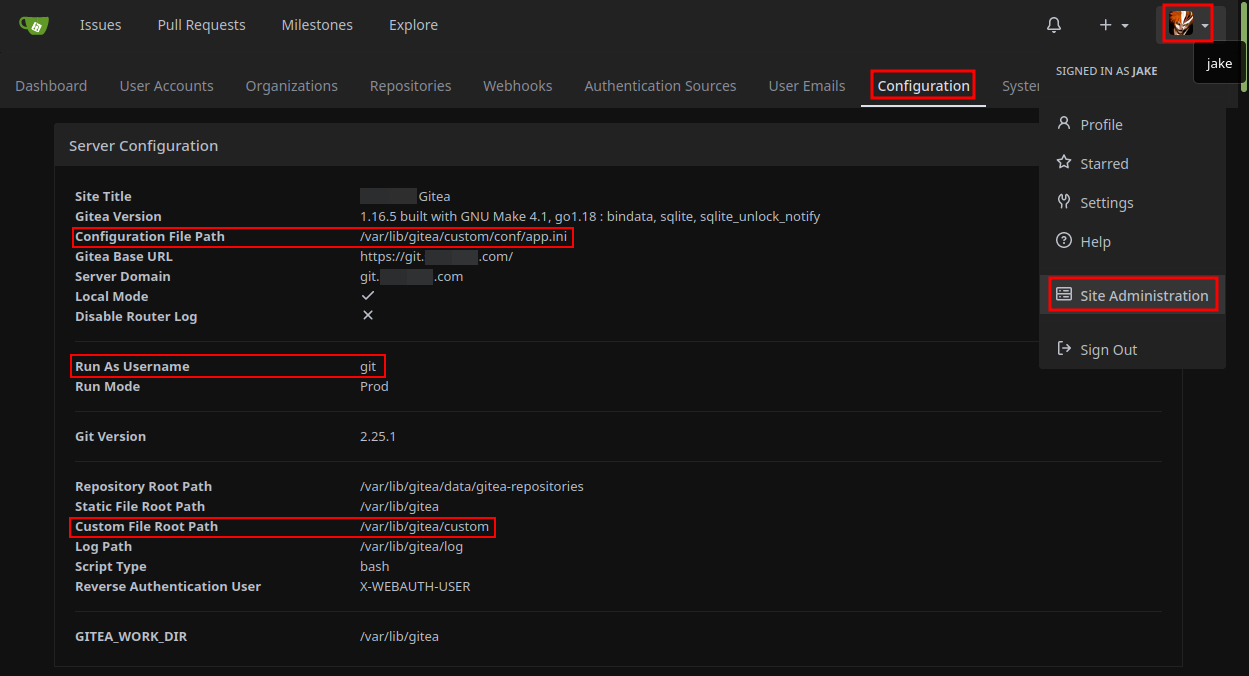Choose Starred from user menu
Image resolution: width=1249 pixels, height=676 pixels.
(1132, 163)
